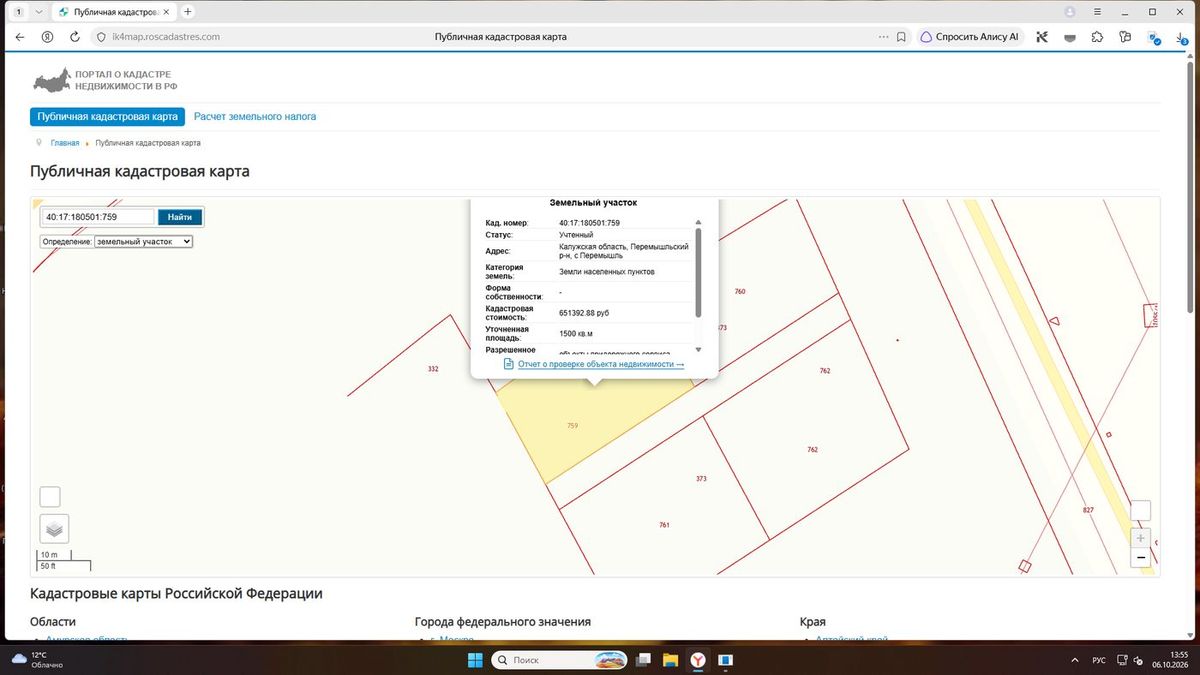Open 'Отчет о проверке объекта недвижимости' link
The height and width of the screenshot is (675, 1200).
[x=601, y=364]
